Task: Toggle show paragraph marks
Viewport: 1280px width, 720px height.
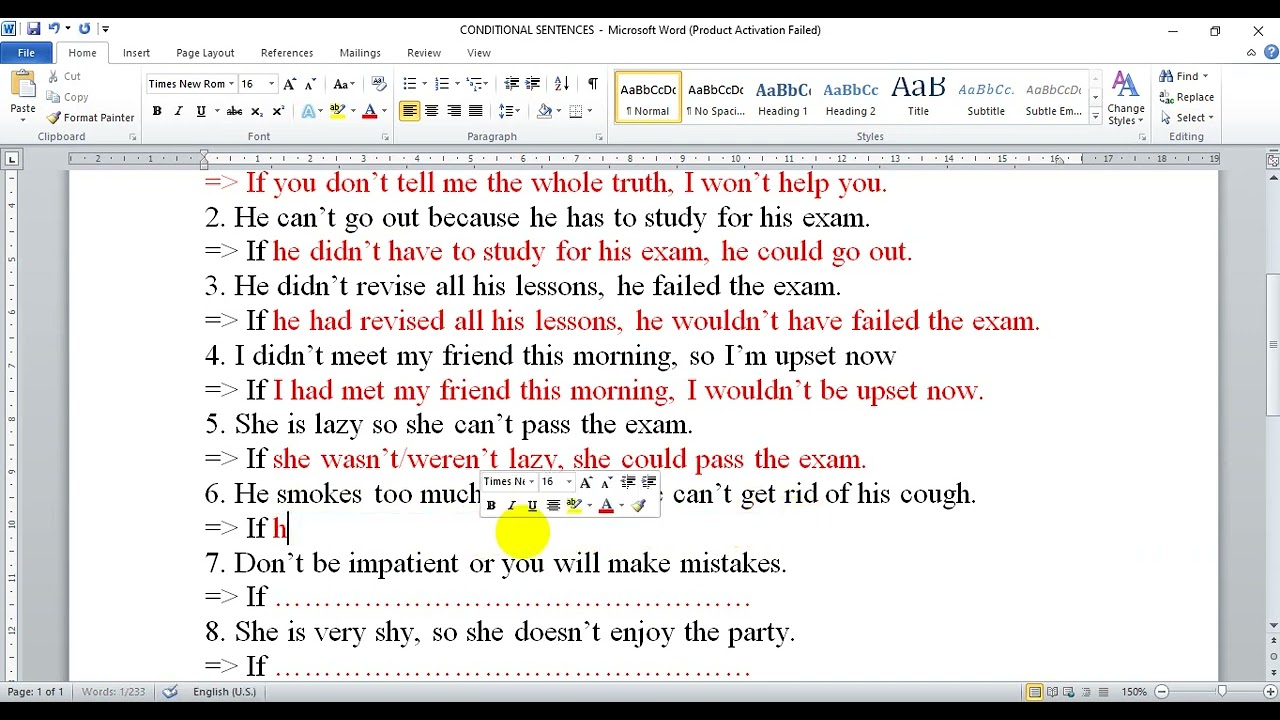Action: pyautogui.click(x=593, y=84)
